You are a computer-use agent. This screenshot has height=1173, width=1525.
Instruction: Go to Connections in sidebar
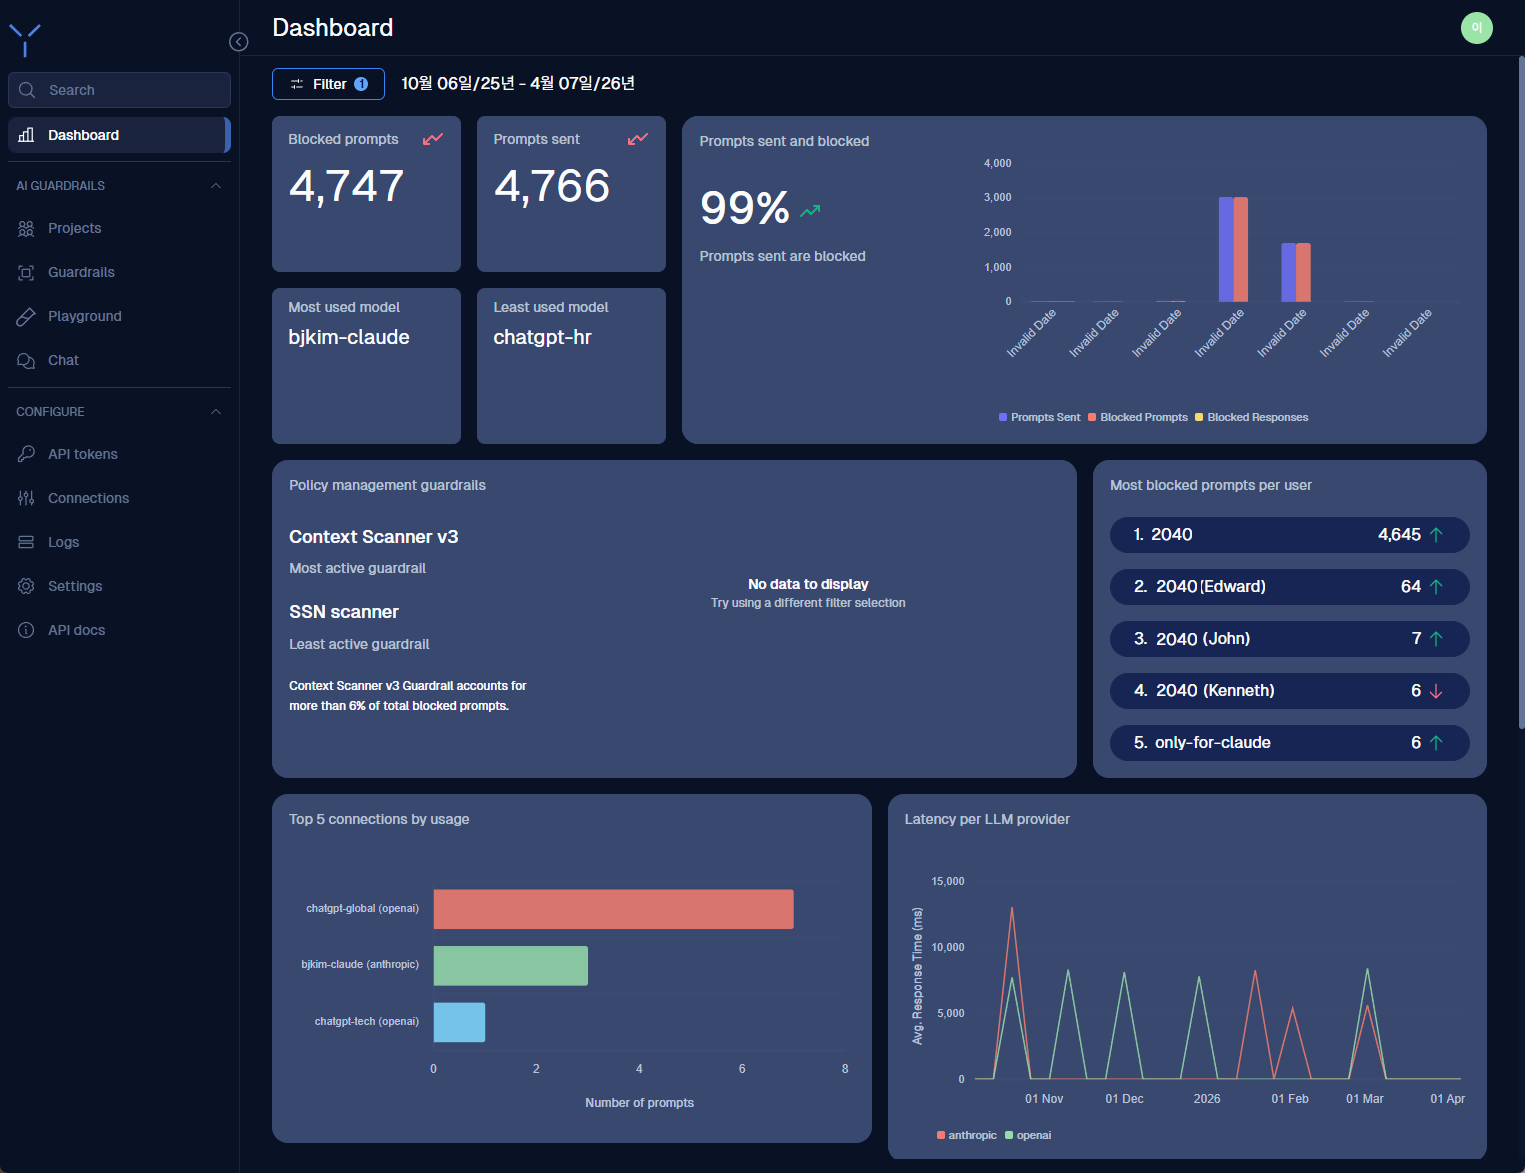coord(88,498)
